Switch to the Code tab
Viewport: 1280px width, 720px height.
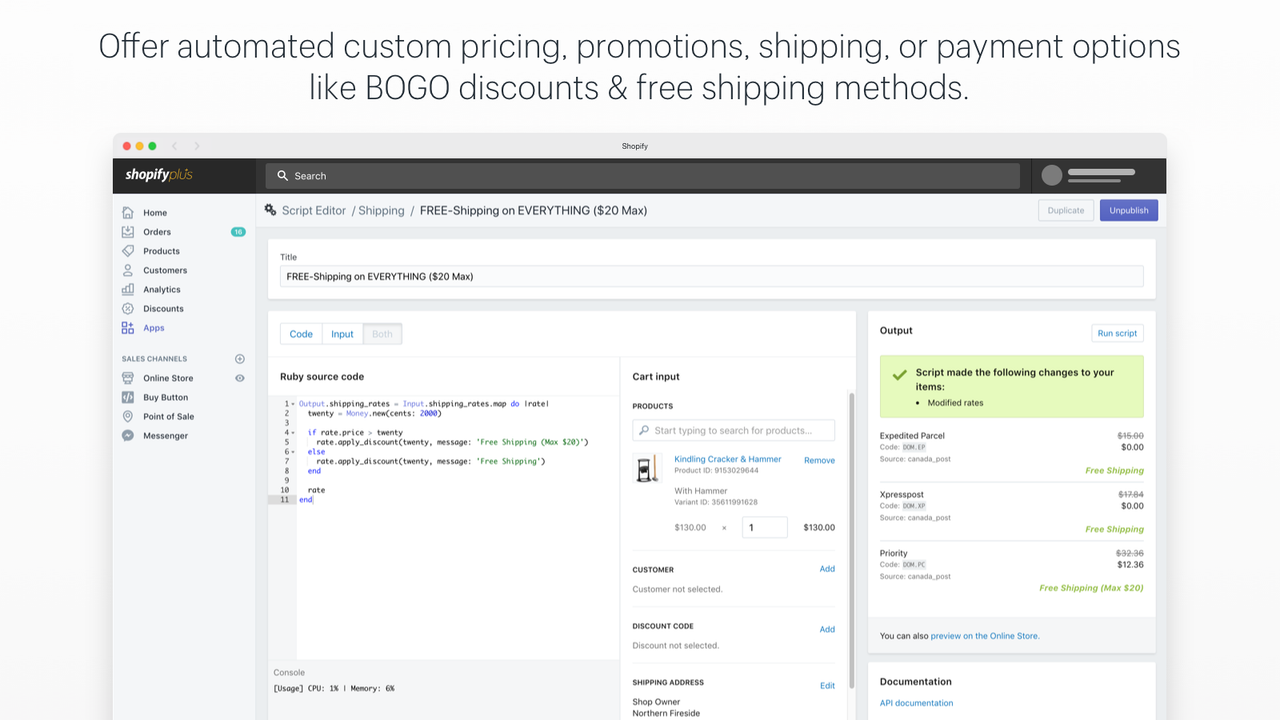(301, 334)
